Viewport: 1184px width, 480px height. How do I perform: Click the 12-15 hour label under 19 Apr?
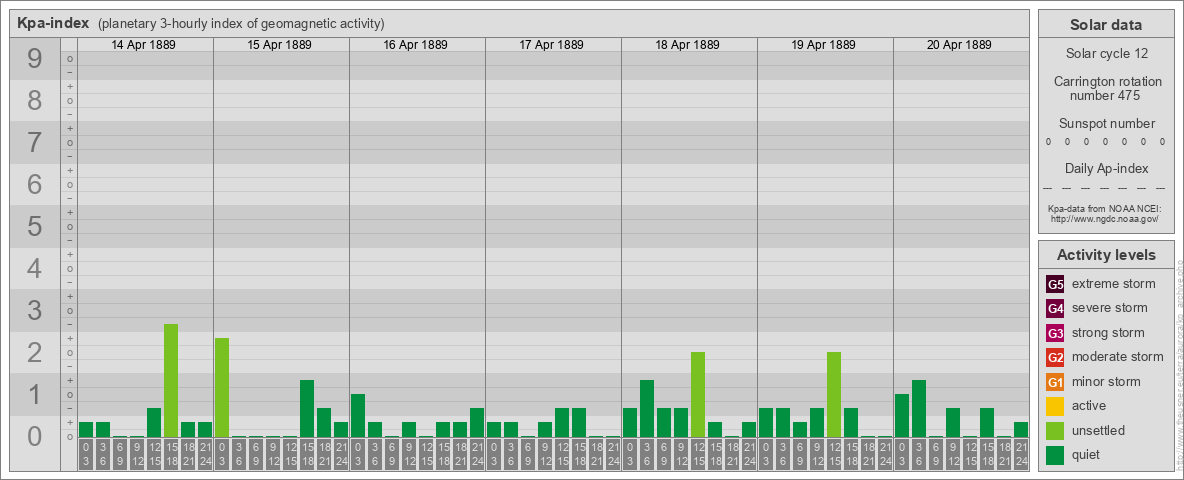click(x=834, y=454)
